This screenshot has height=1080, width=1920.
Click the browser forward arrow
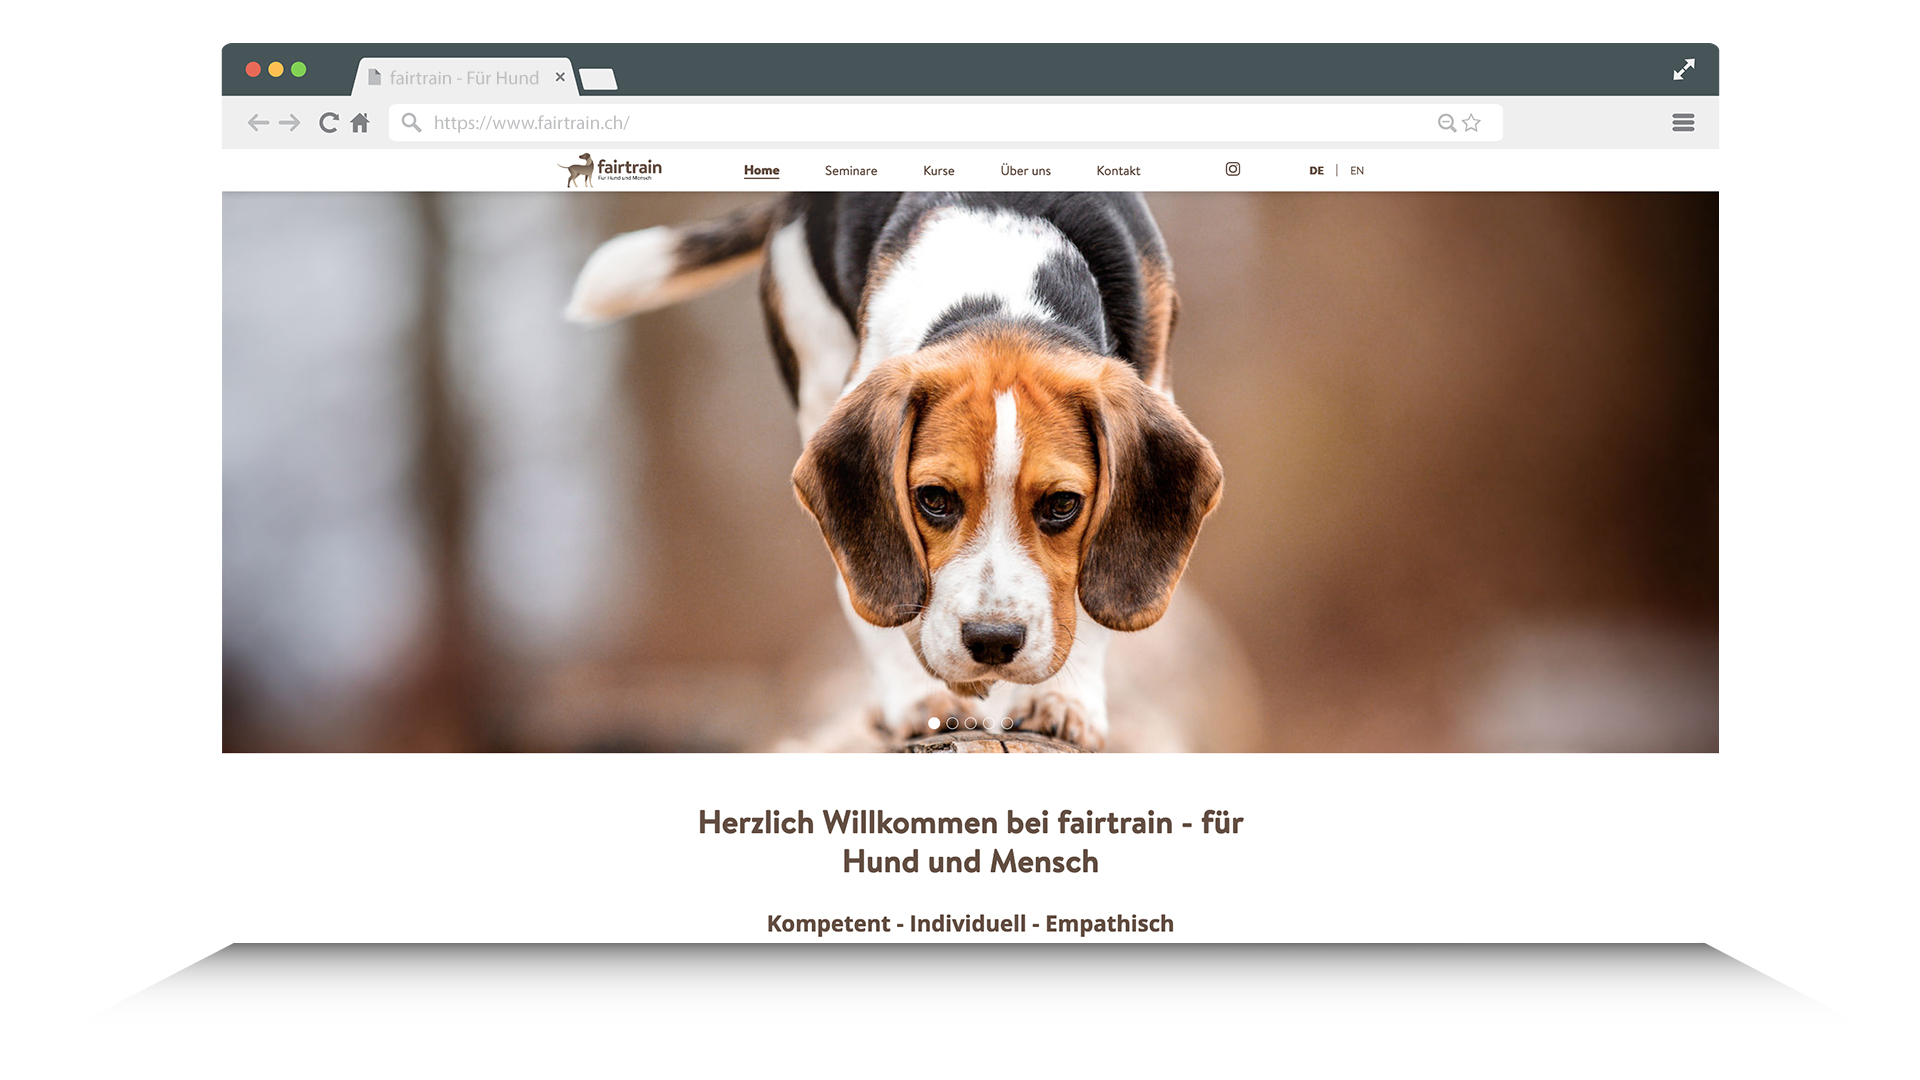[290, 123]
